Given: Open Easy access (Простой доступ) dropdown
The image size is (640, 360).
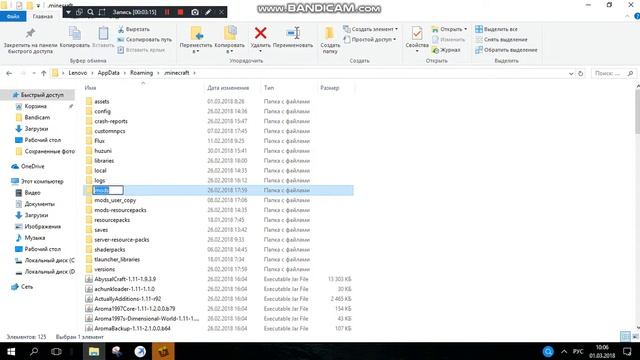Looking at the screenshot, I should 370,40.
